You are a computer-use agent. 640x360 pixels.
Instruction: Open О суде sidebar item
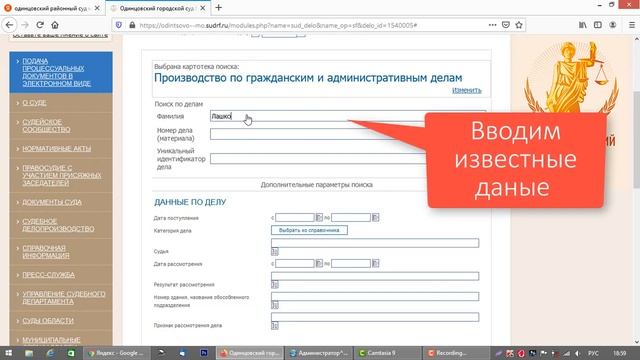[x=61, y=103]
